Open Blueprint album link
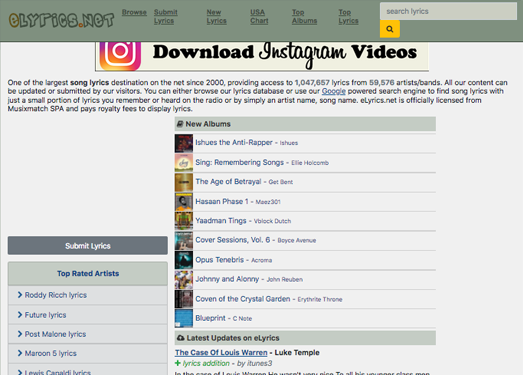Viewport: 523px width, 375px height. (210, 318)
